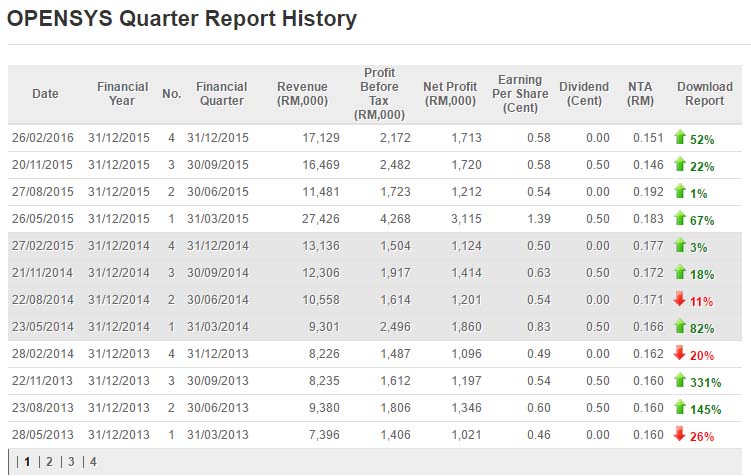
Task: Go to page 2 of report history
Action: [49, 462]
